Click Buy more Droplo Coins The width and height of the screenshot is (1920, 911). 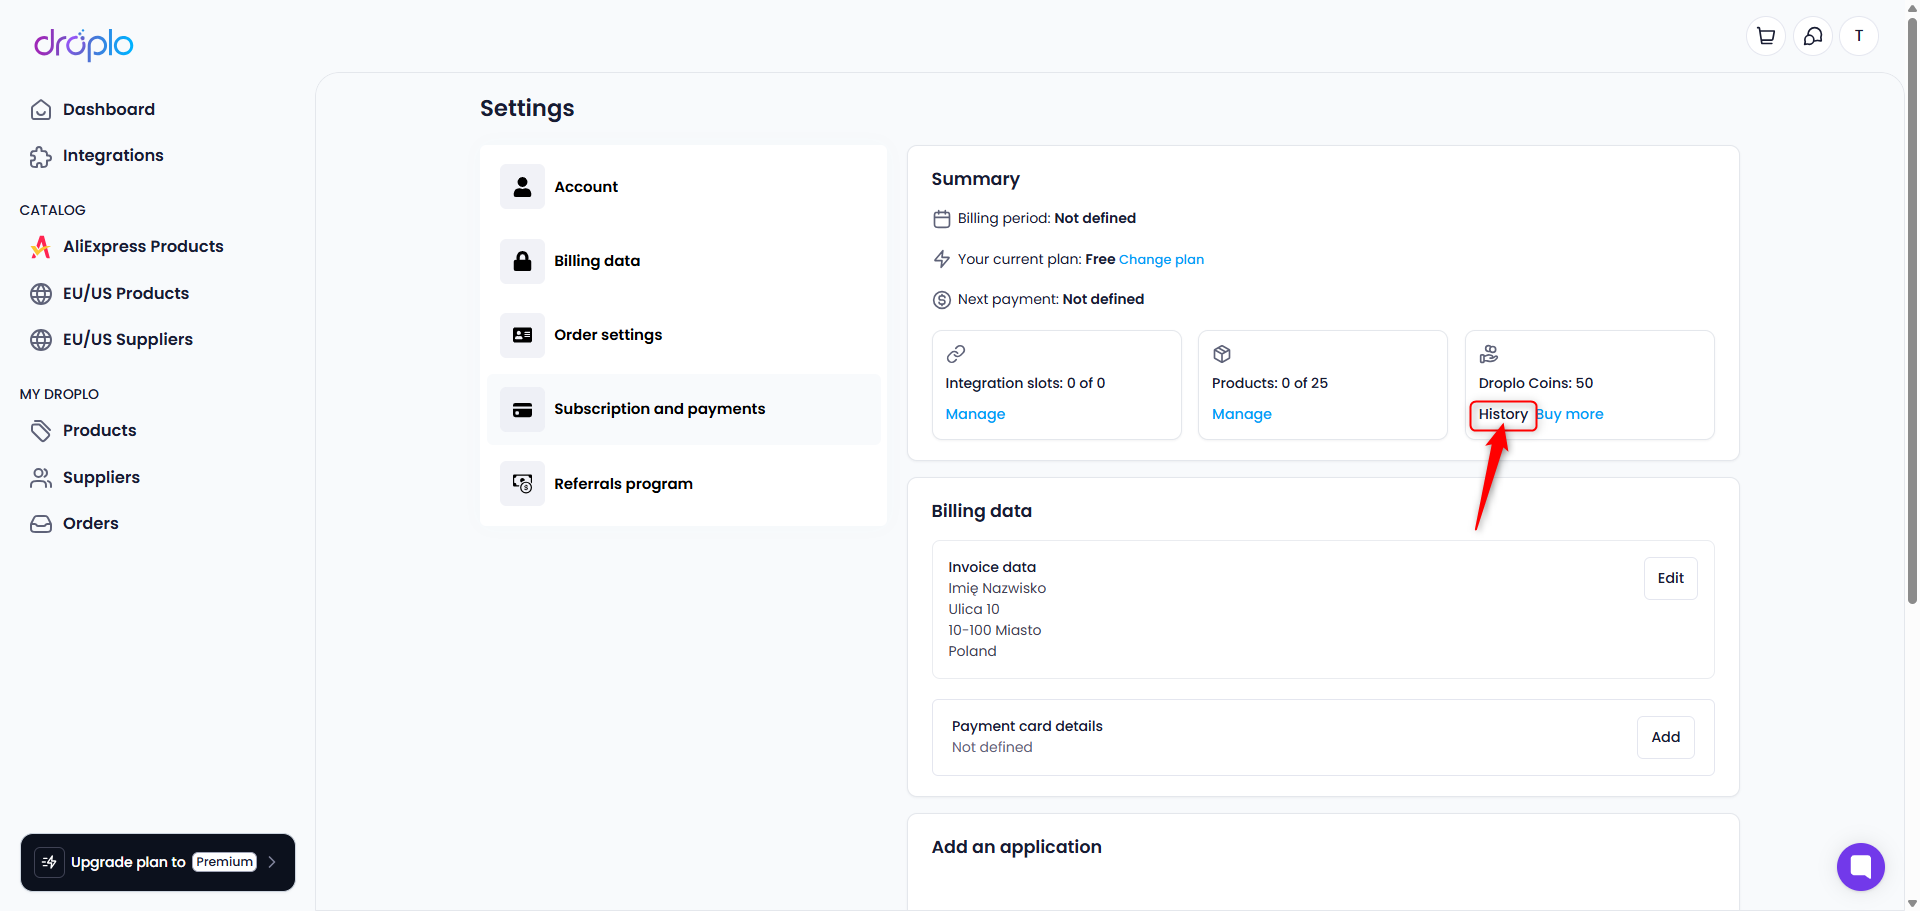(1570, 414)
